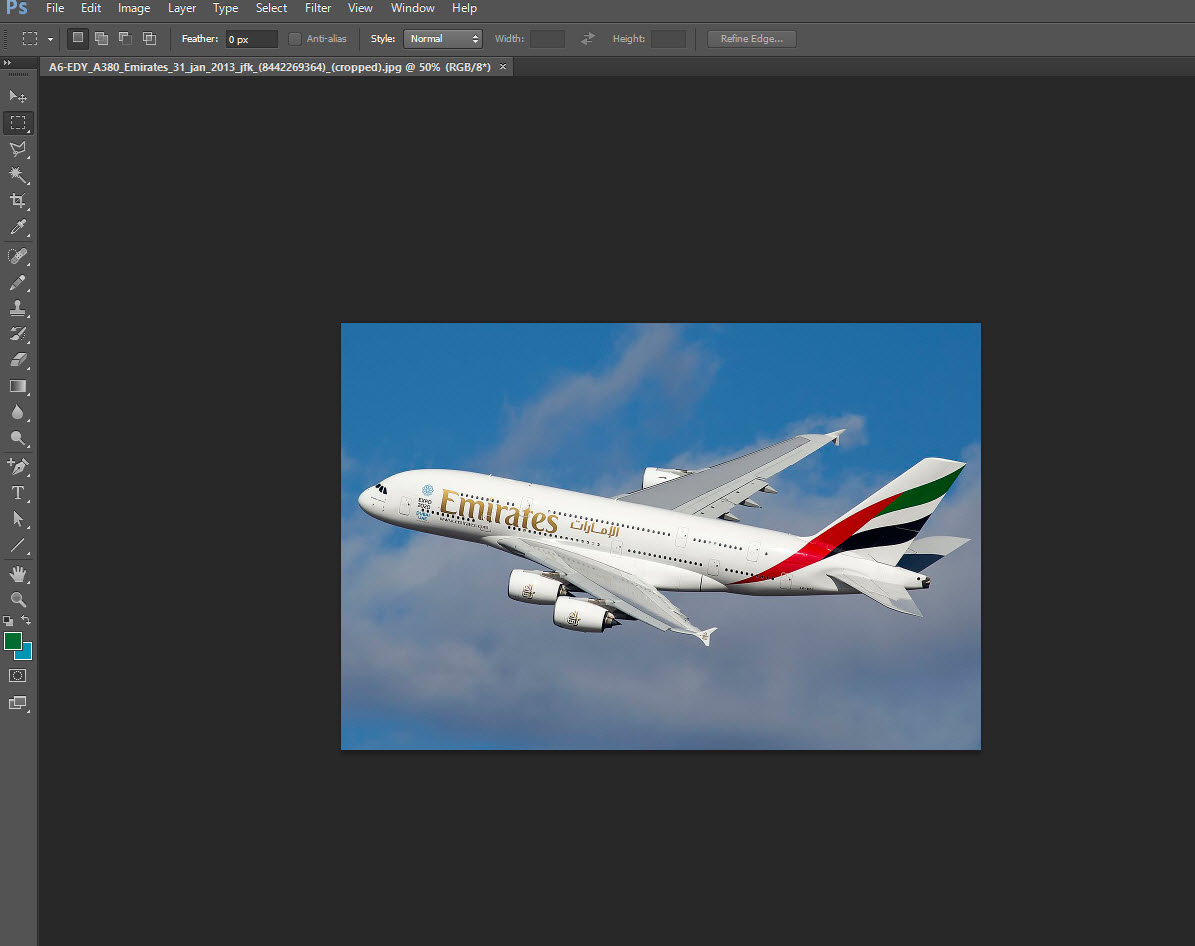The width and height of the screenshot is (1195, 946).
Task: Close the A6-EDY_A380_Emirates document tab
Action: (503, 67)
